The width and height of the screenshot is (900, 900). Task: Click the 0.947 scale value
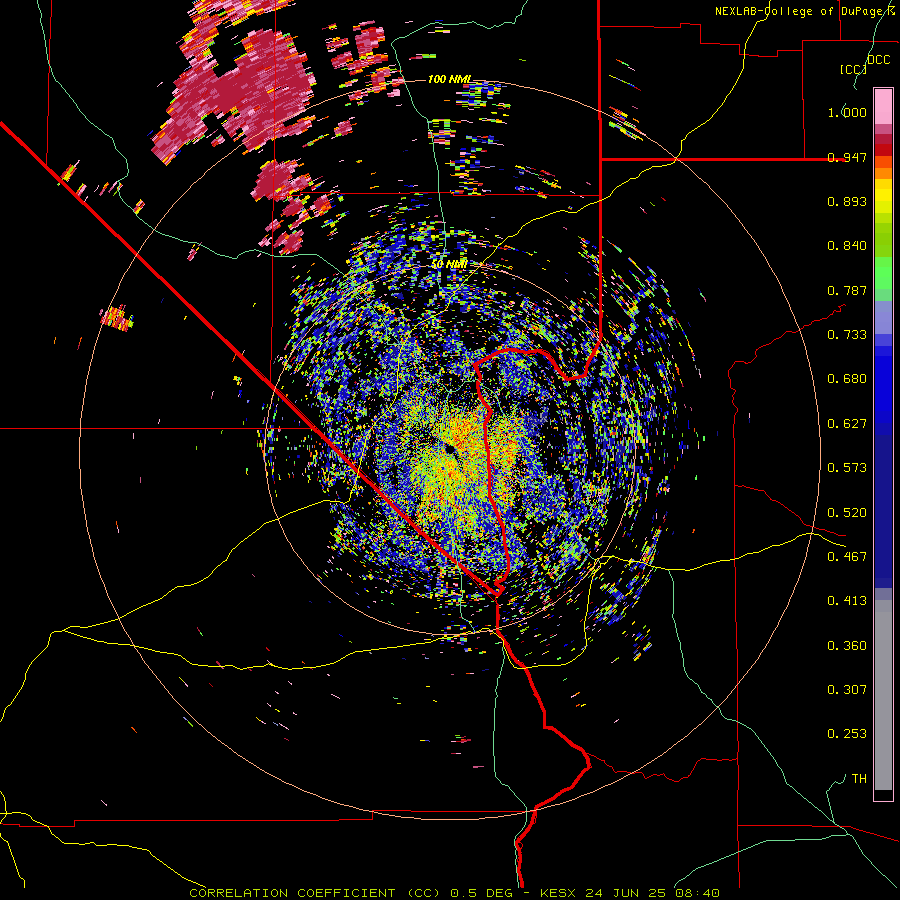coord(847,157)
